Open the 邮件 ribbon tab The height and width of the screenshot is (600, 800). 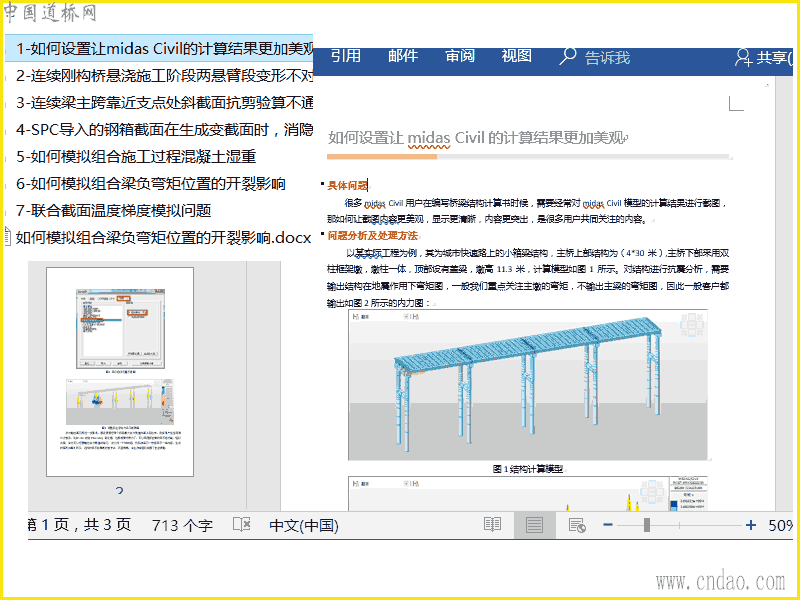click(x=403, y=56)
